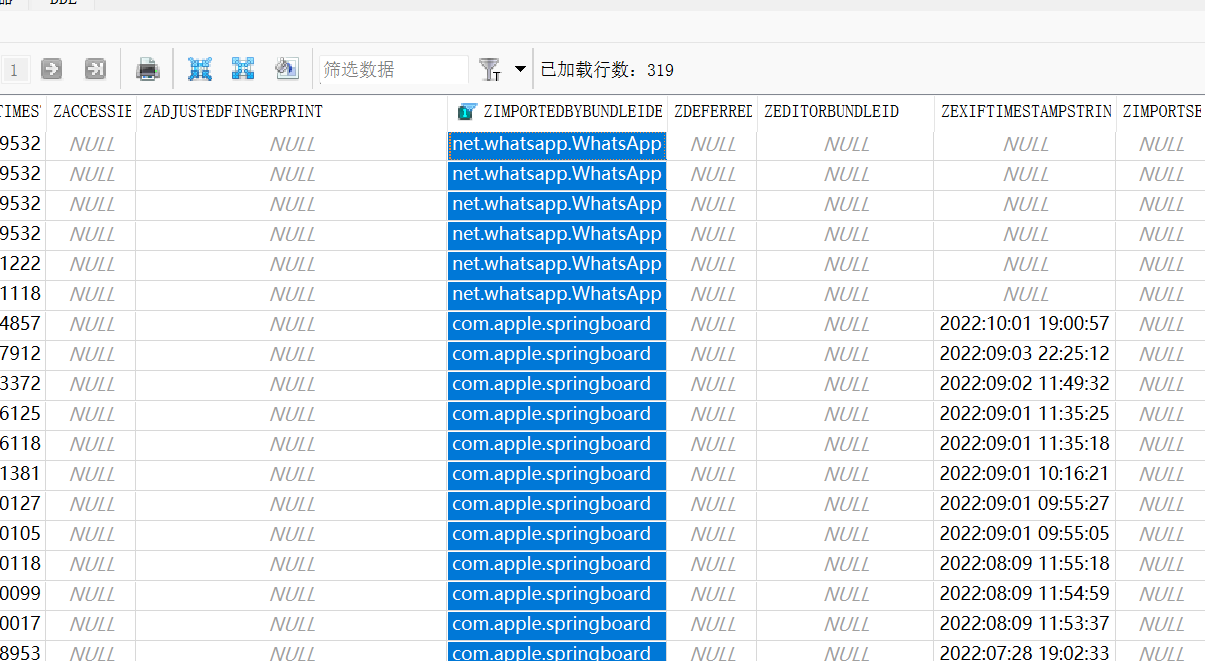Screen dimensions: 1205x661
Task: Select timestamp cell 2022:09:02 11:49:32
Action: [1025, 384]
